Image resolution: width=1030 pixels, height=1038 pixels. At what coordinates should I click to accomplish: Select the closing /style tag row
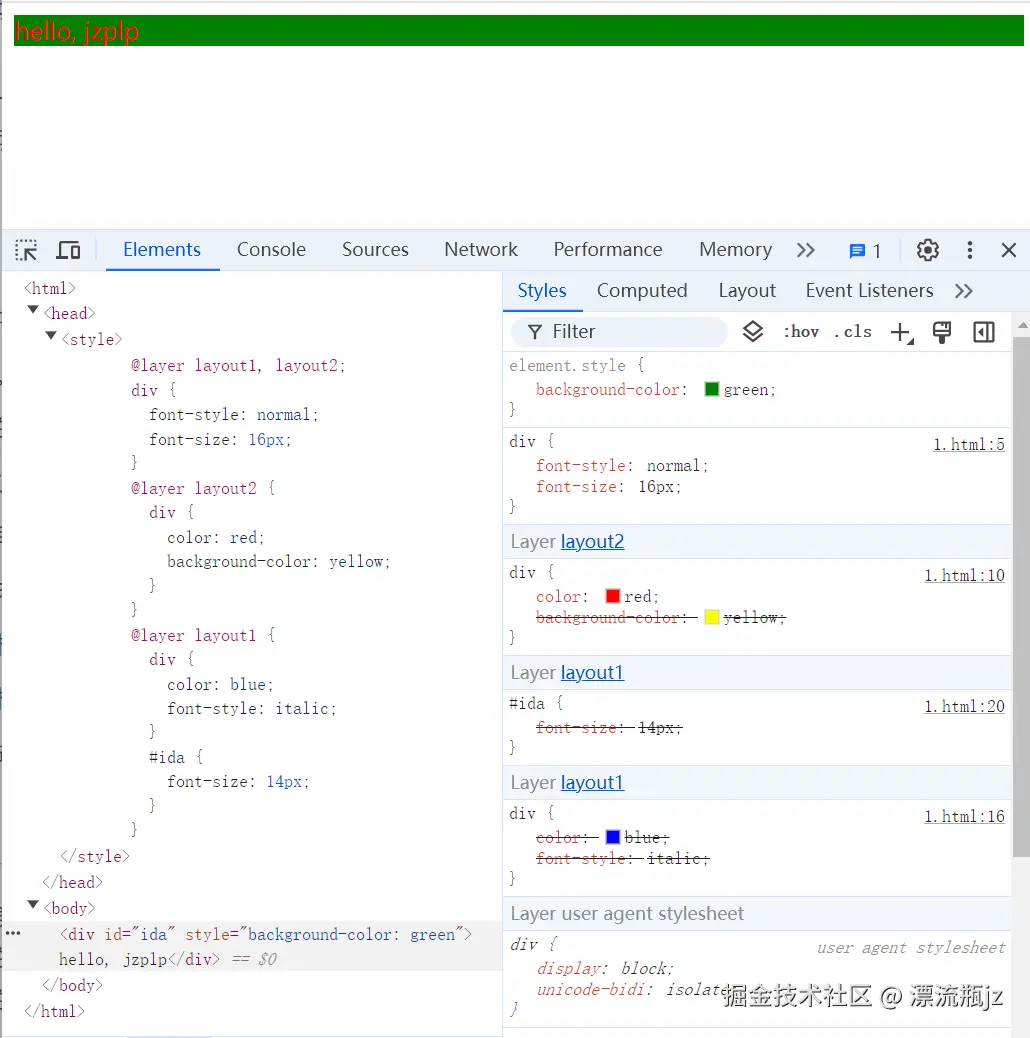(95, 856)
